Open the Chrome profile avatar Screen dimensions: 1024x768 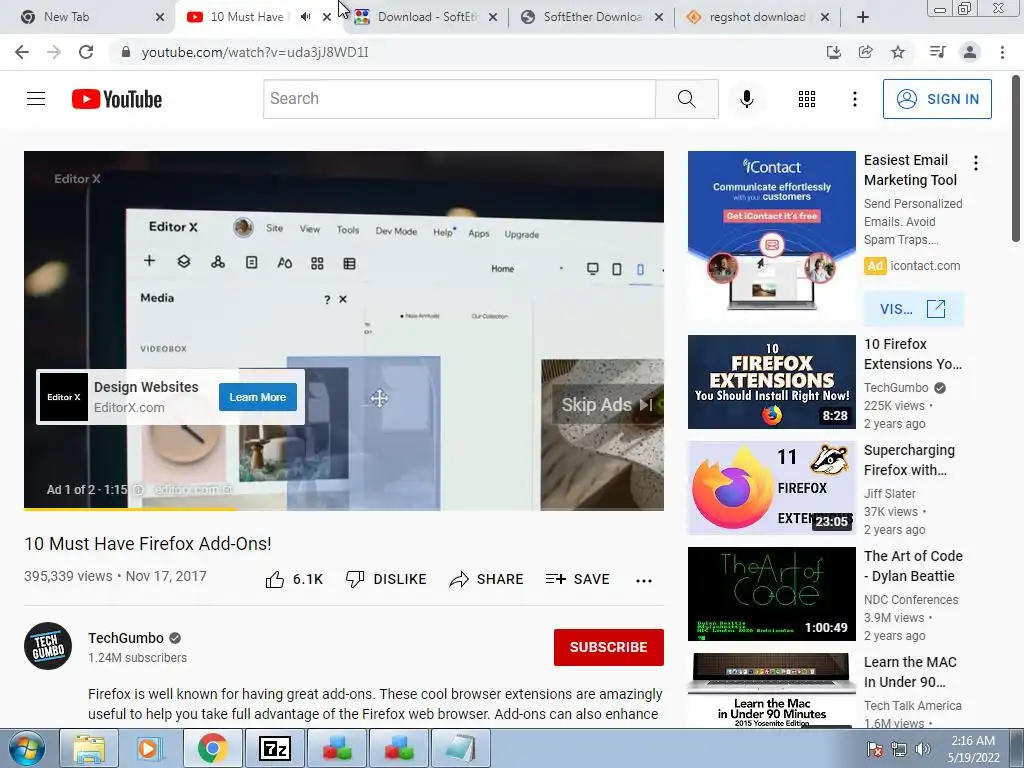click(970, 52)
